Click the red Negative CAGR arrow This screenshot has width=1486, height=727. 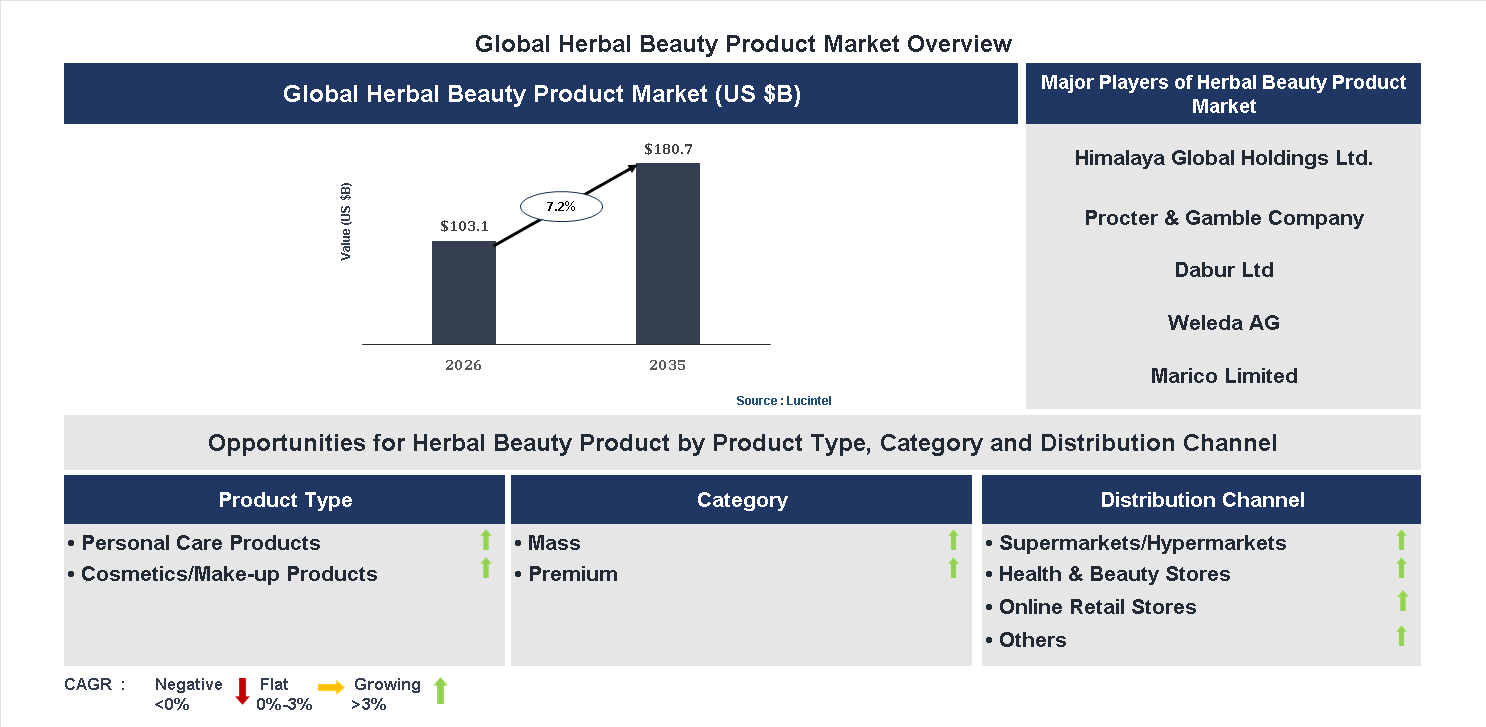241,692
